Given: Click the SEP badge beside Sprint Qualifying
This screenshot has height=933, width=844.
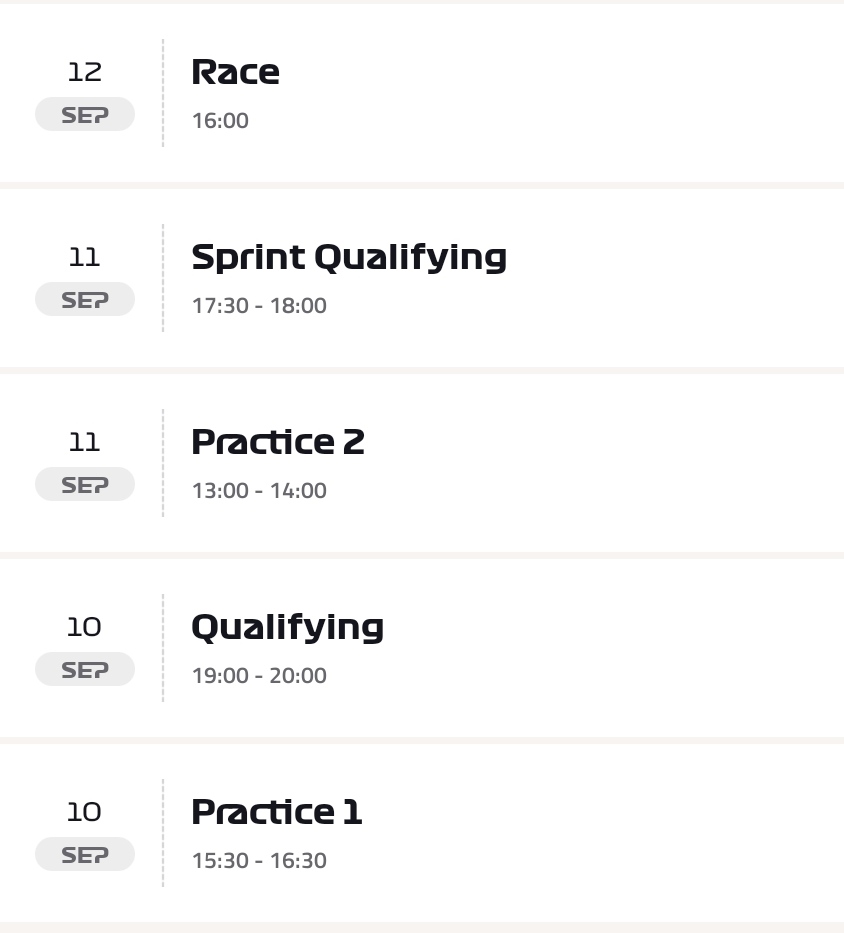Looking at the screenshot, I should (x=85, y=299).
